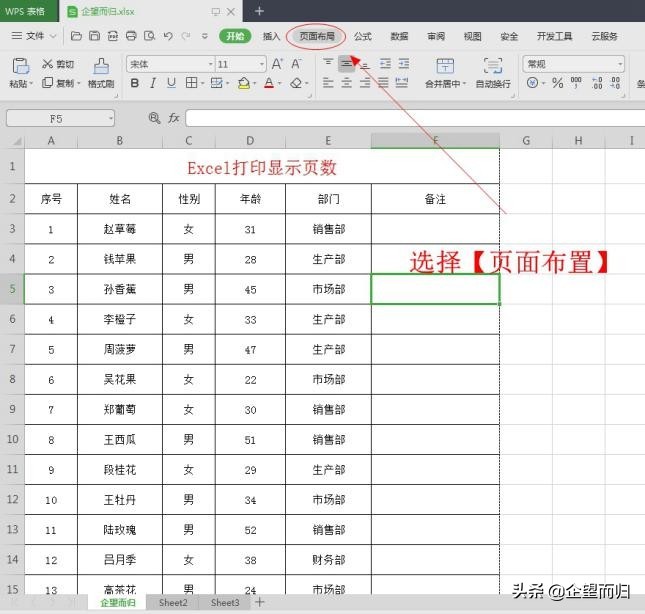Open the 审阅 ribbon tab

436,36
